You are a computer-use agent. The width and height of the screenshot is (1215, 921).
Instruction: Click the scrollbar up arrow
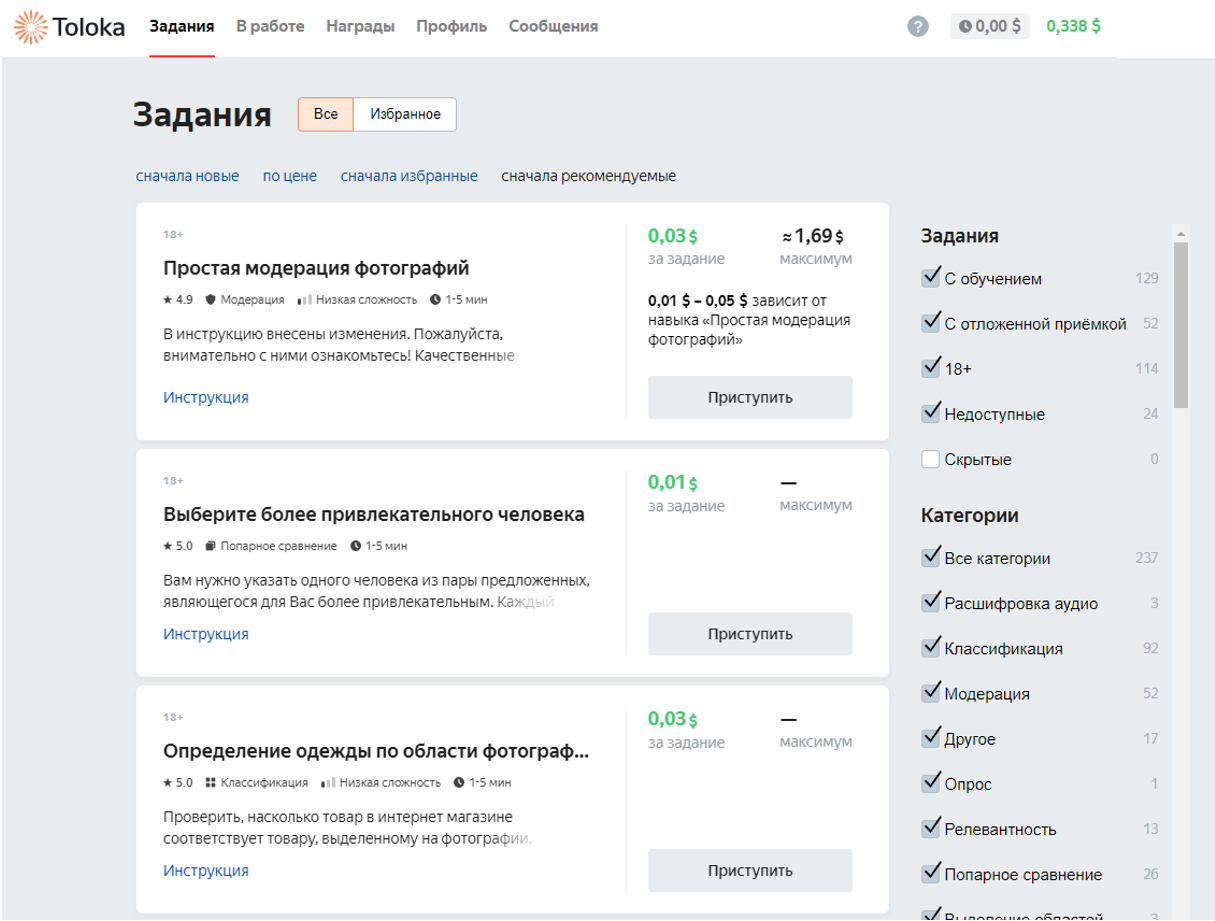1181,235
